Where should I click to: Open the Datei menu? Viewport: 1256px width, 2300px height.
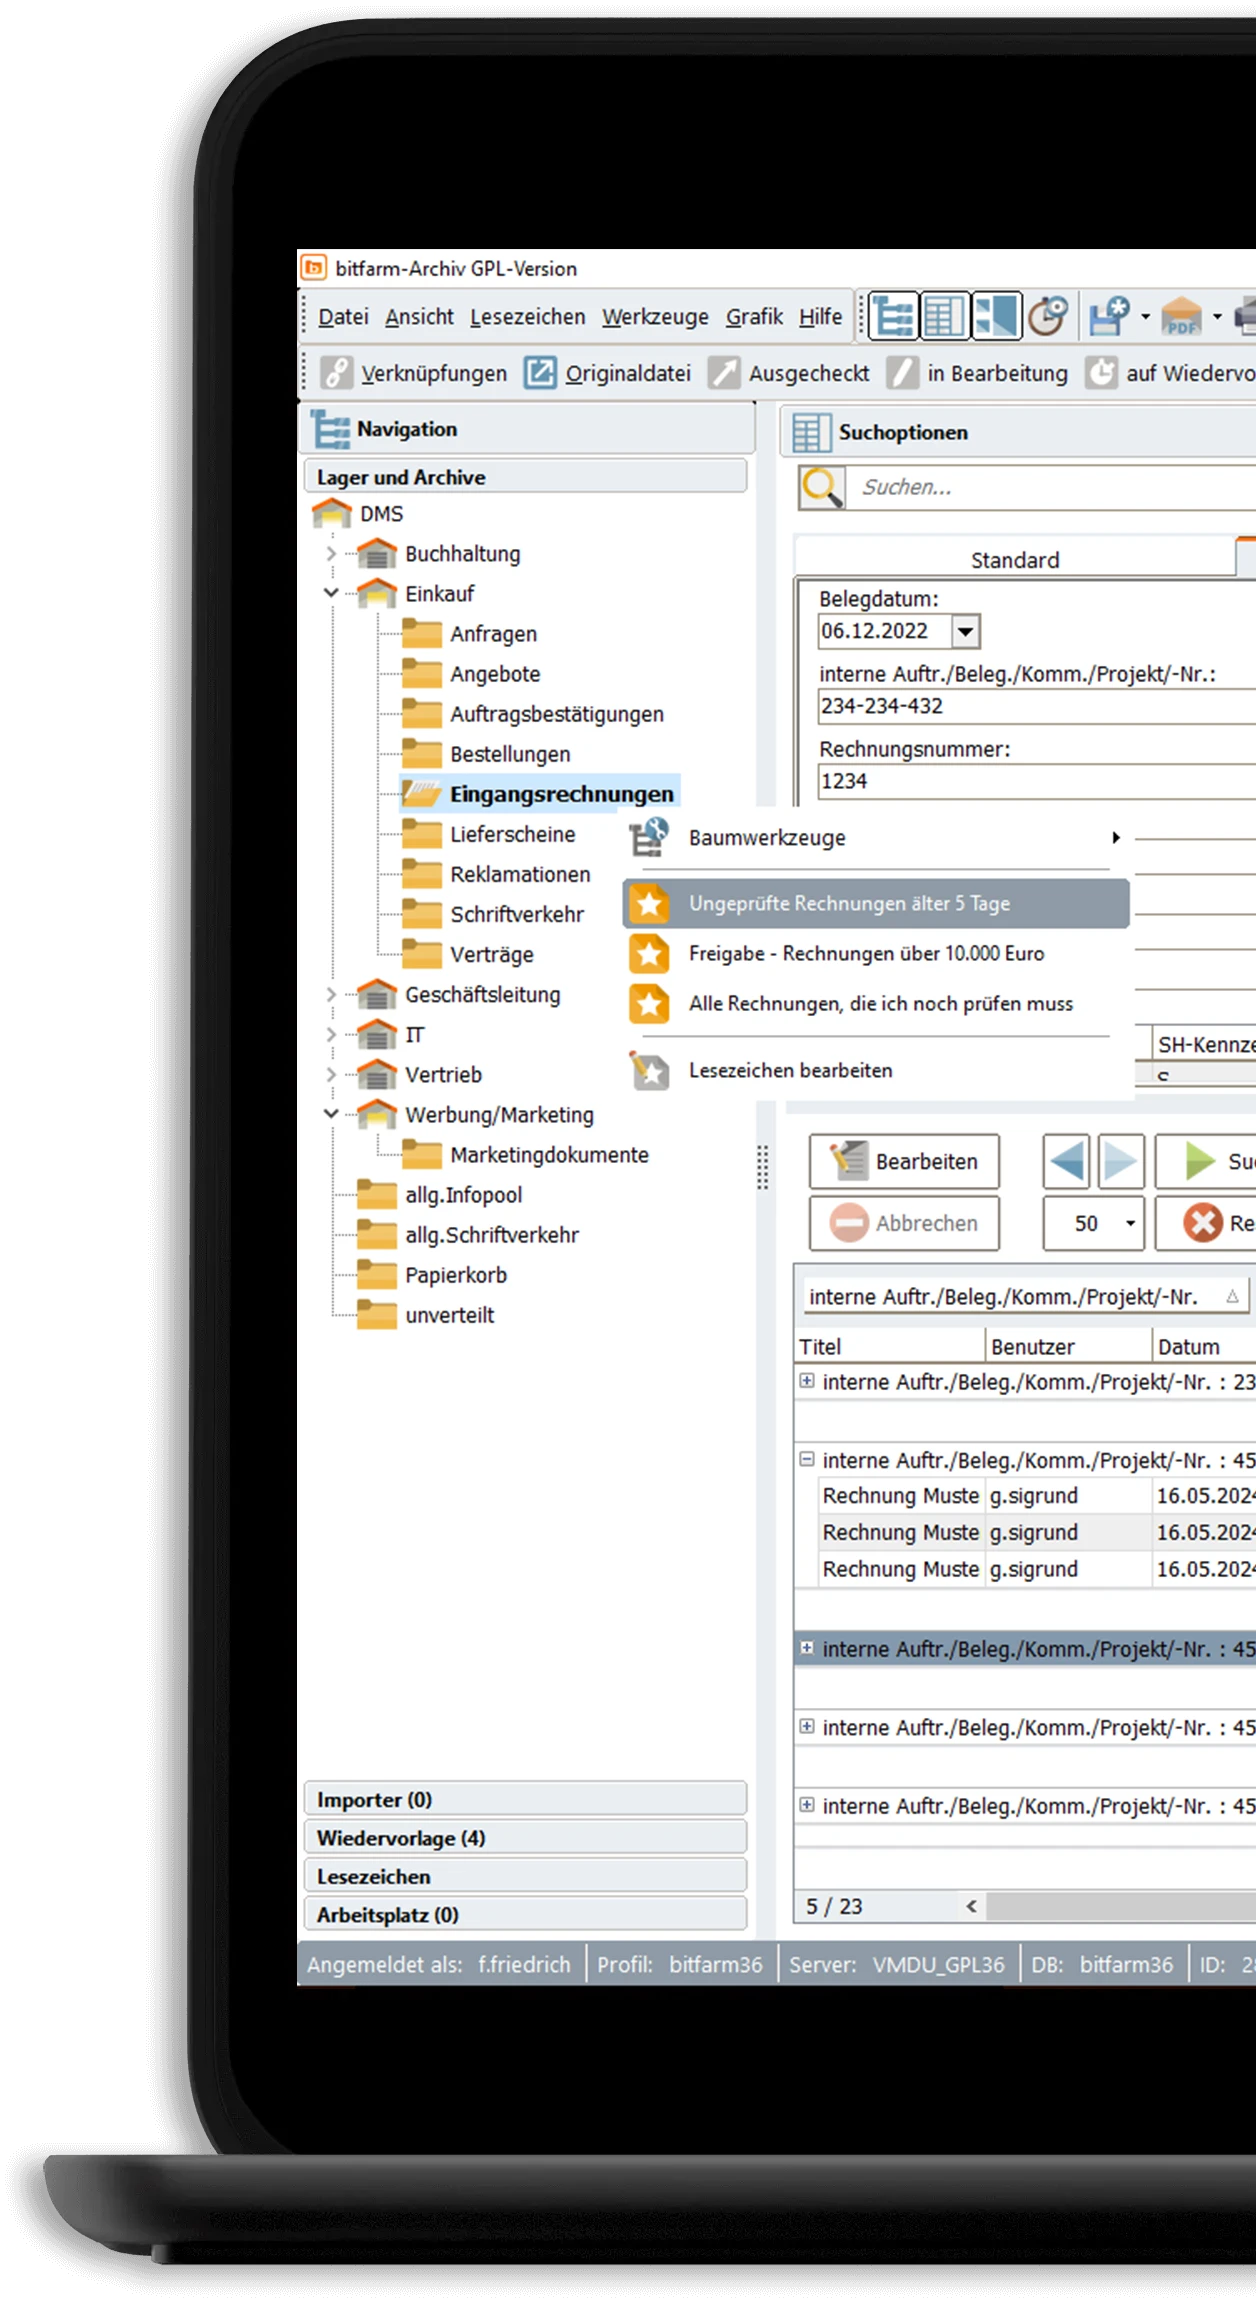(343, 317)
